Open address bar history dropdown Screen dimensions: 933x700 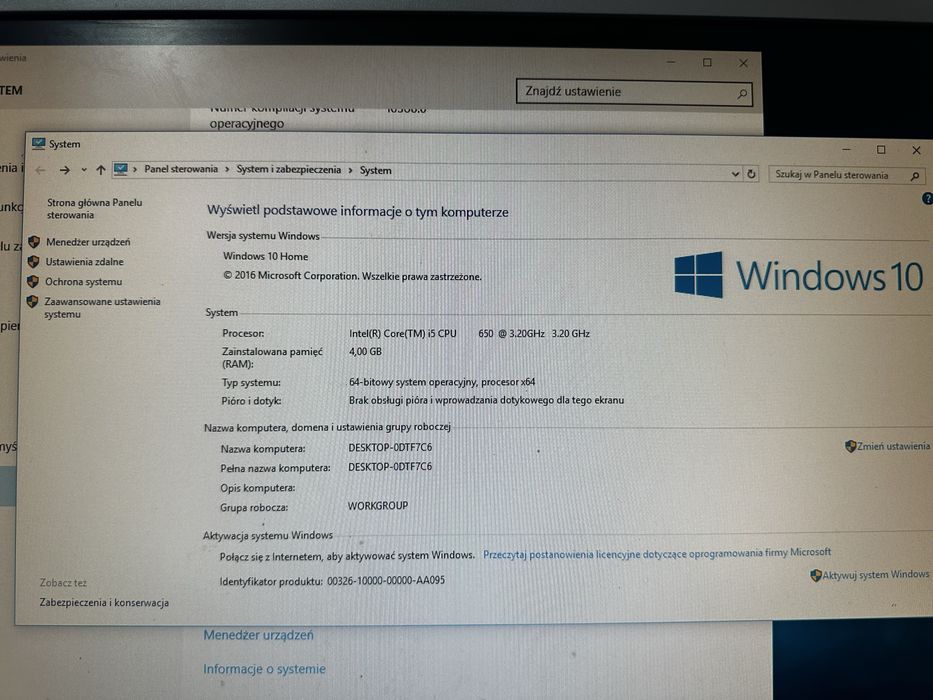pos(735,174)
